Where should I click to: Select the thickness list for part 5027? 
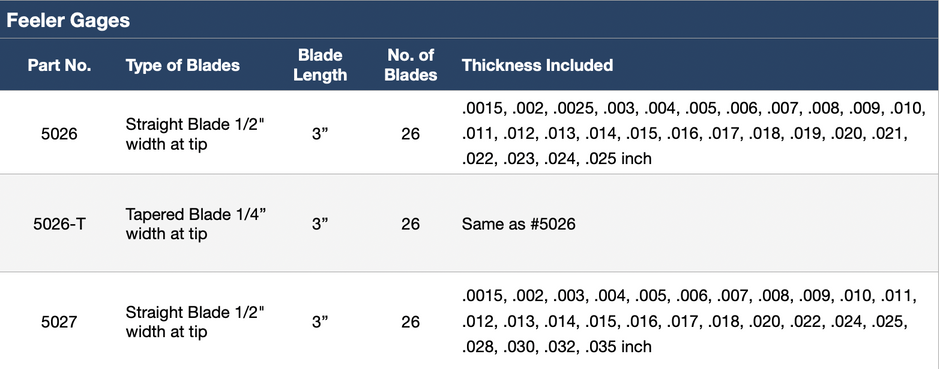point(689,321)
